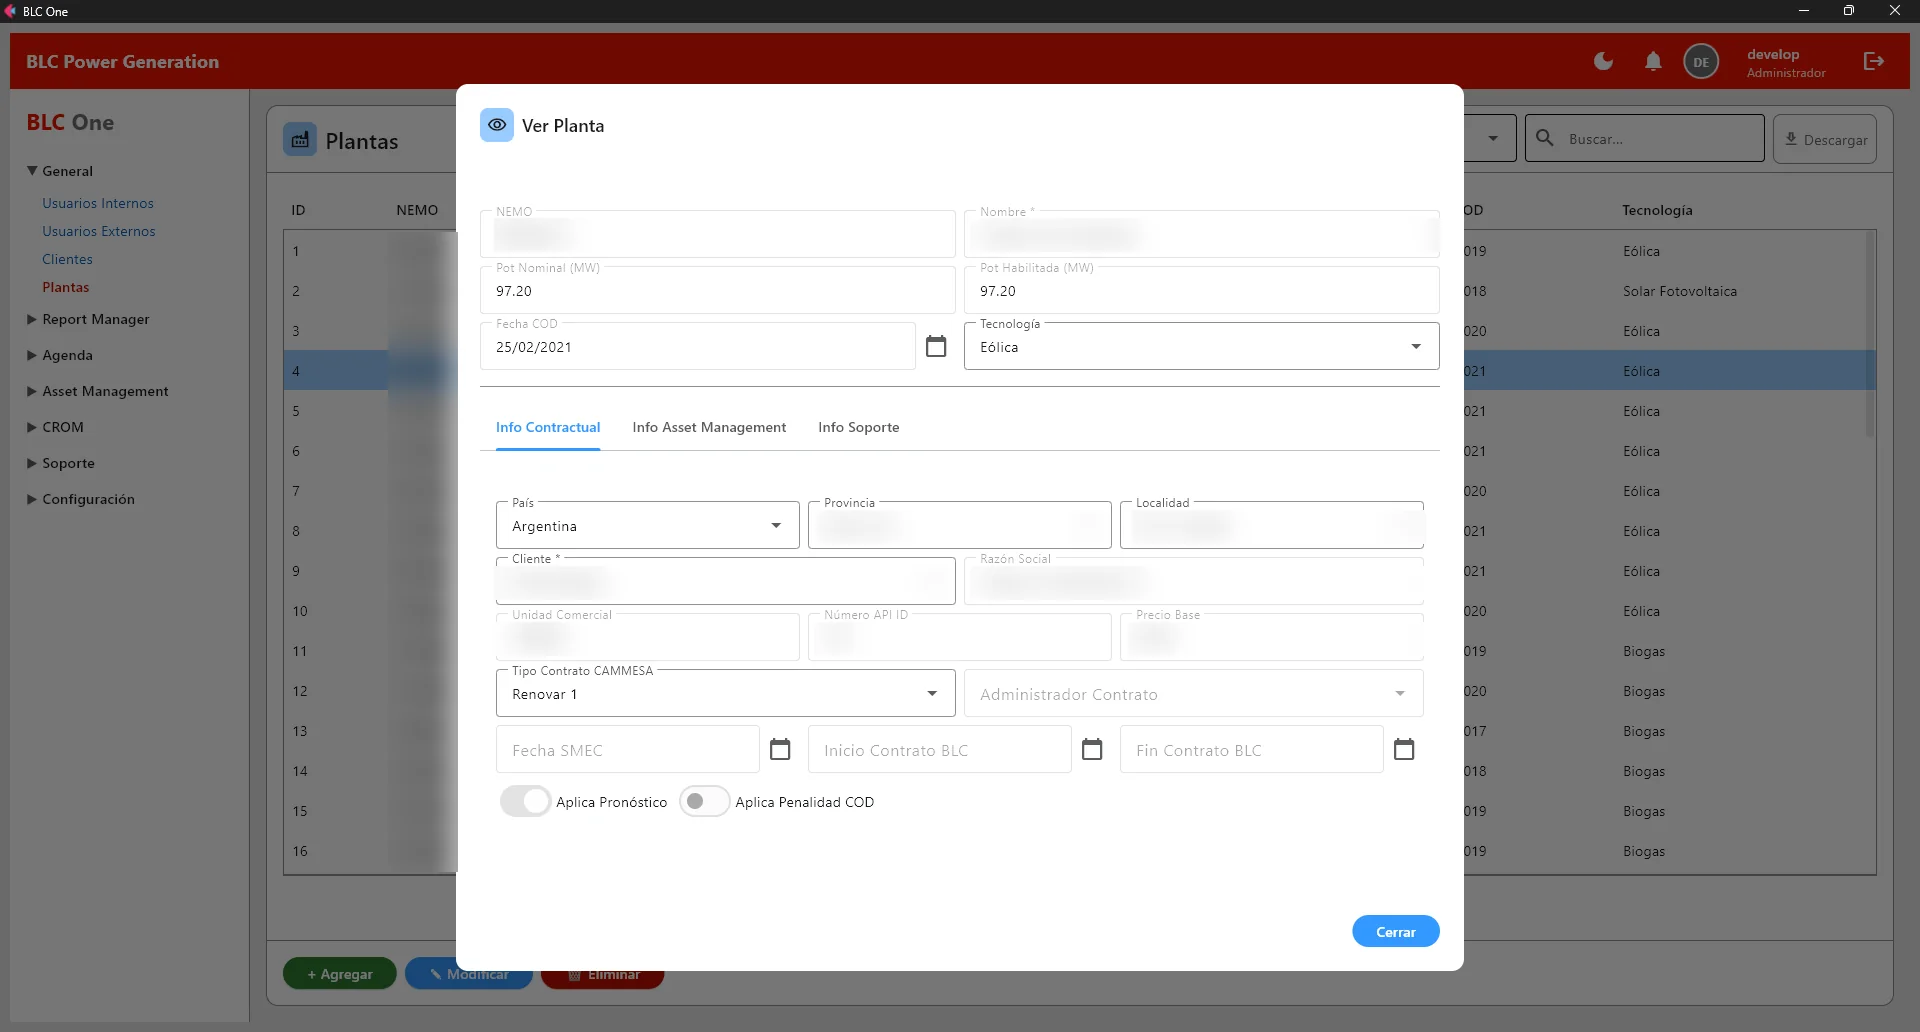1920x1032 pixels.
Task: Open Plantas in sidebar
Action: [66, 287]
